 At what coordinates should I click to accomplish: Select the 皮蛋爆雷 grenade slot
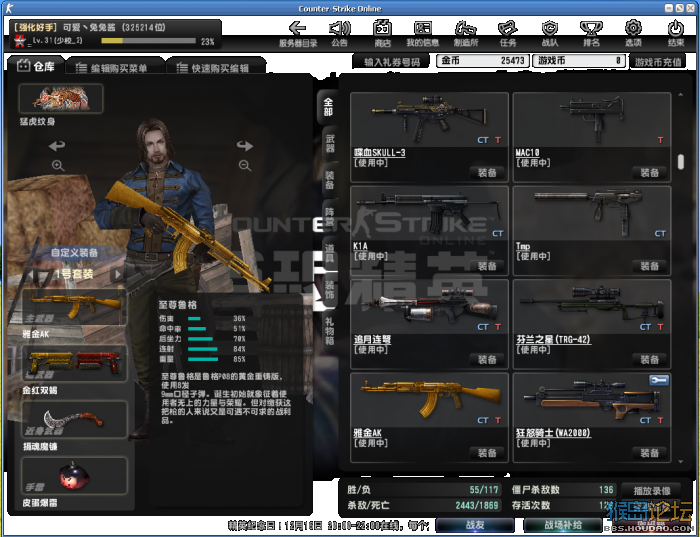tap(74, 476)
